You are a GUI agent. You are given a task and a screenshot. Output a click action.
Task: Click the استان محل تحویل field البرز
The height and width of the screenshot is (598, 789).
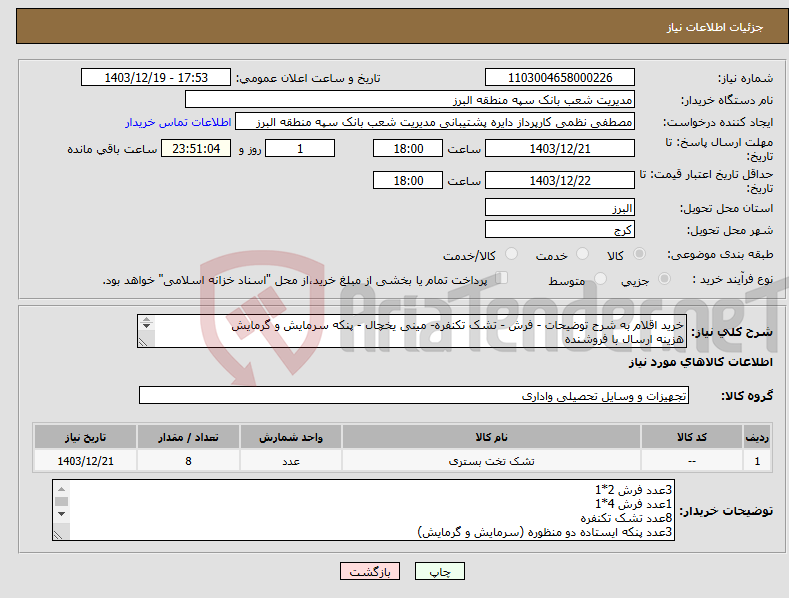point(560,207)
